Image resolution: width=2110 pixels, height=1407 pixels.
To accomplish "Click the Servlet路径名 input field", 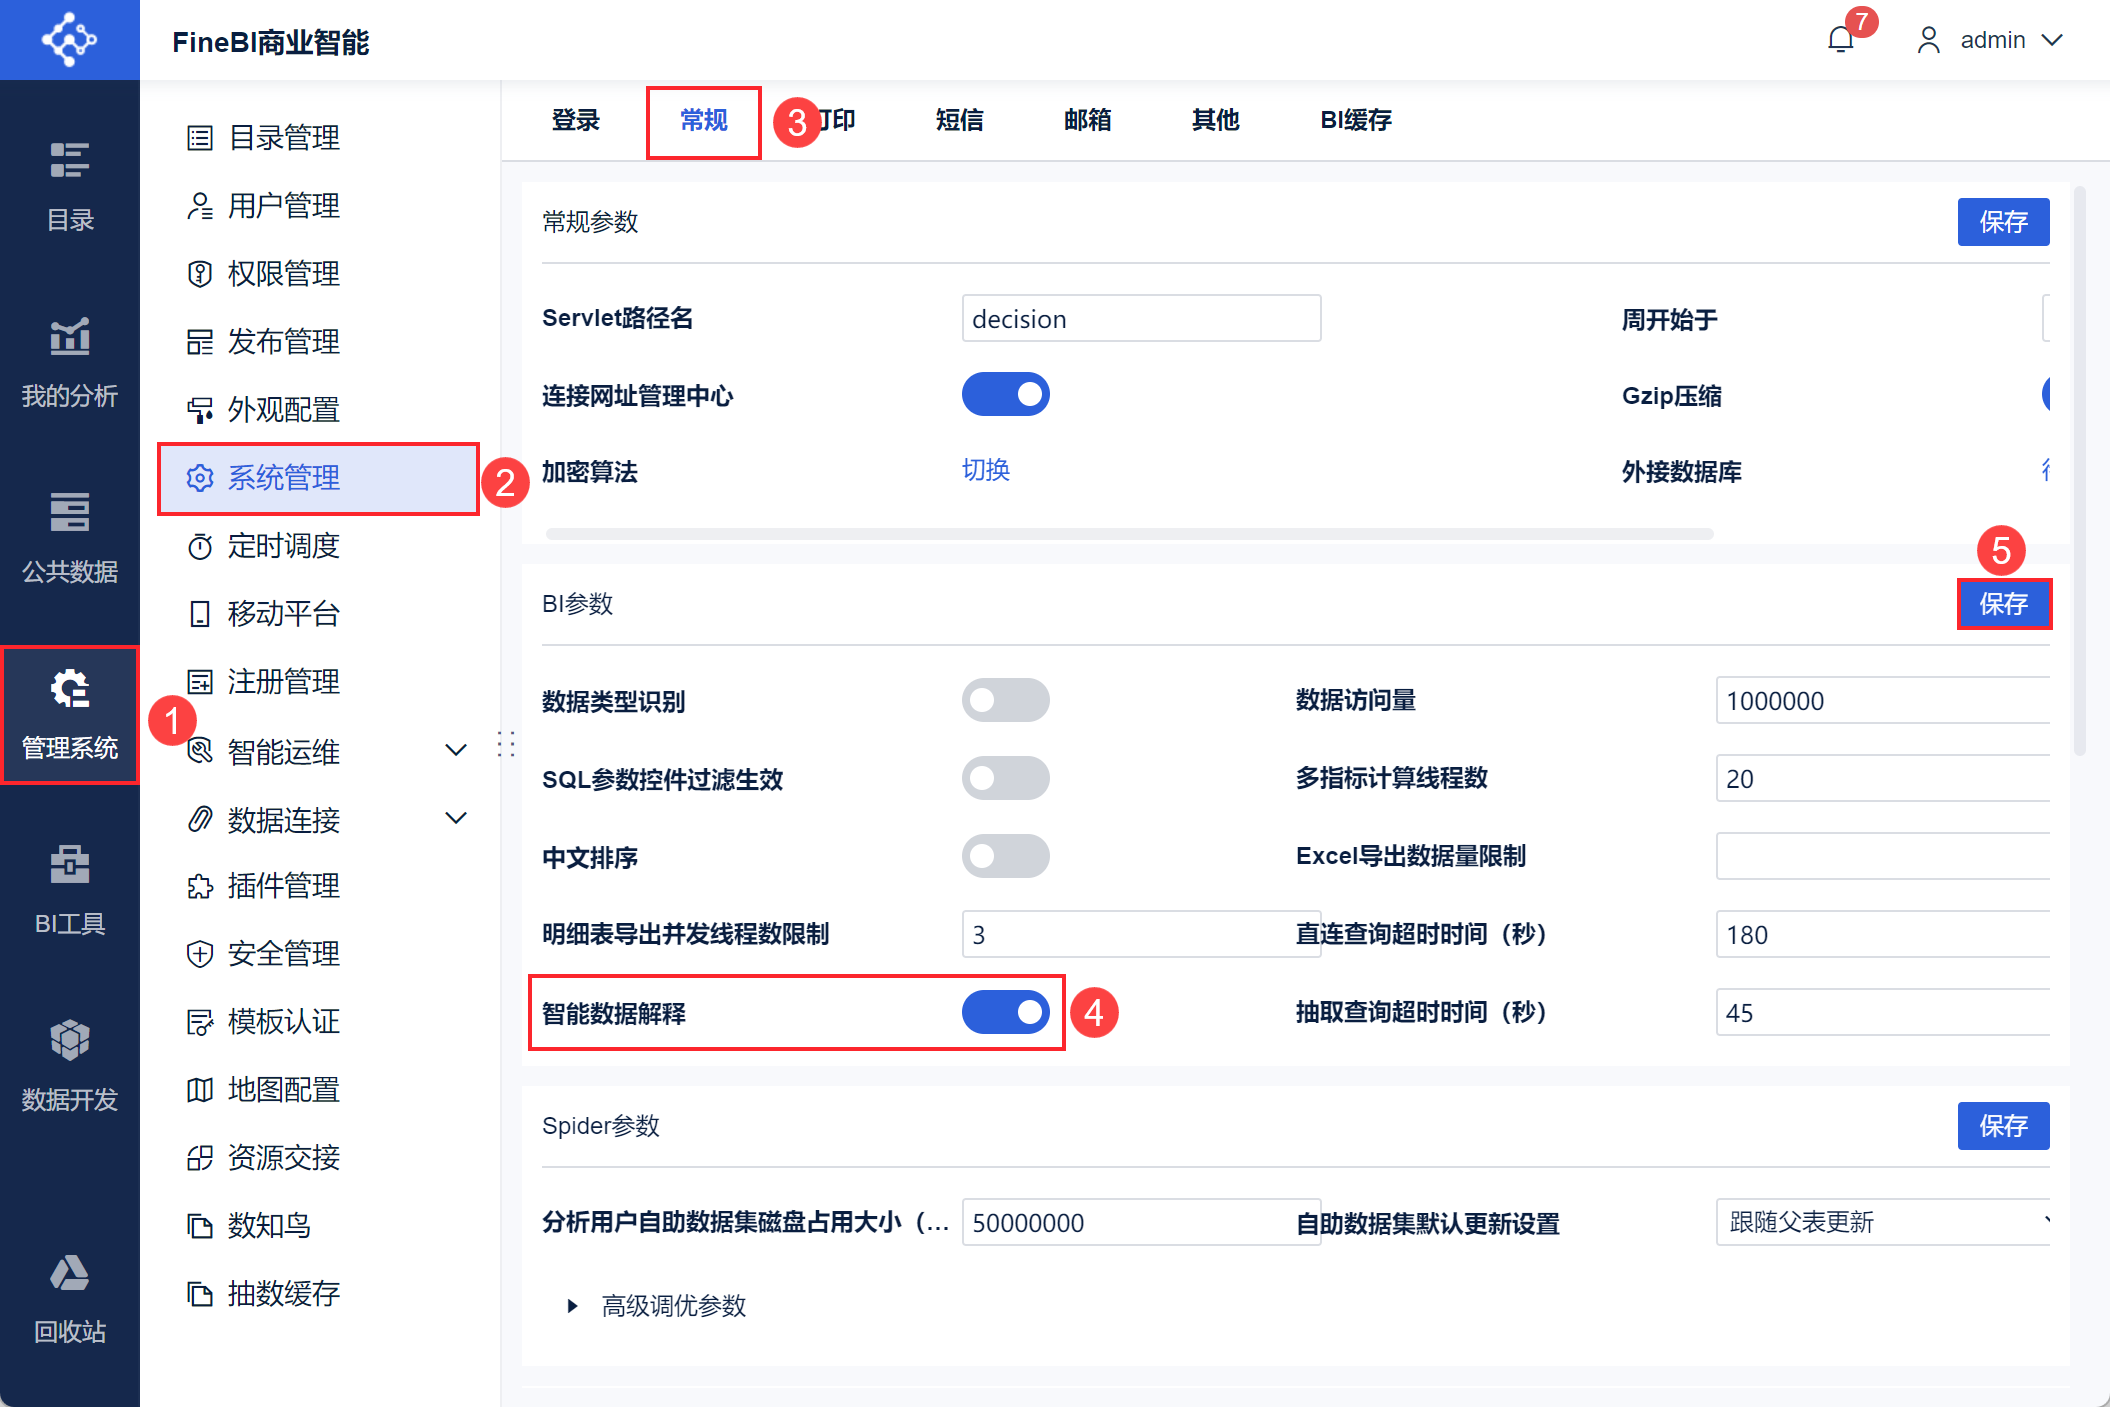I will [1140, 319].
